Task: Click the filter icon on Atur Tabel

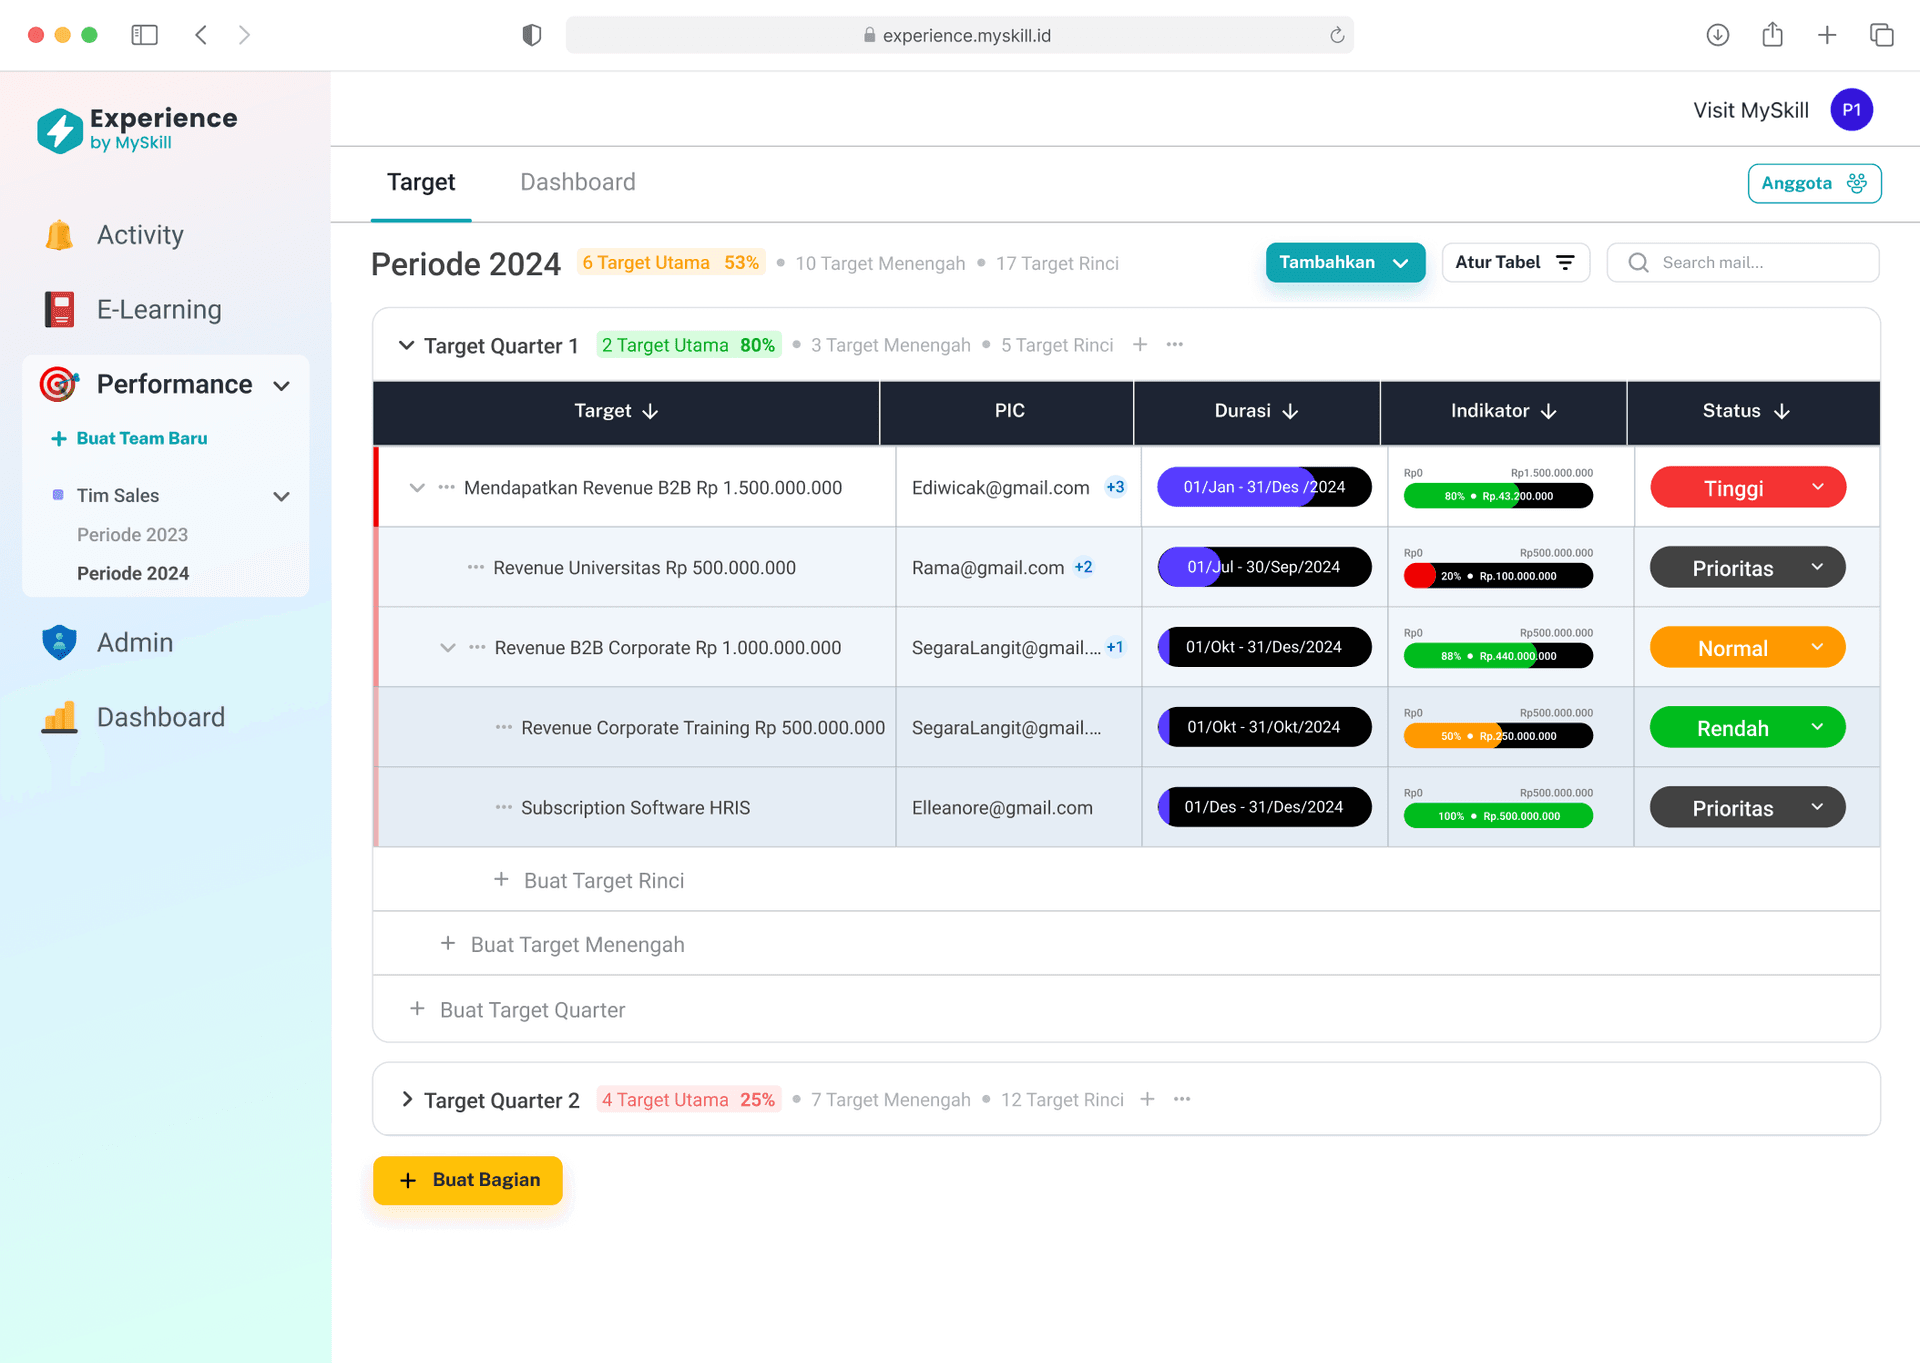Action: point(1566,262)
